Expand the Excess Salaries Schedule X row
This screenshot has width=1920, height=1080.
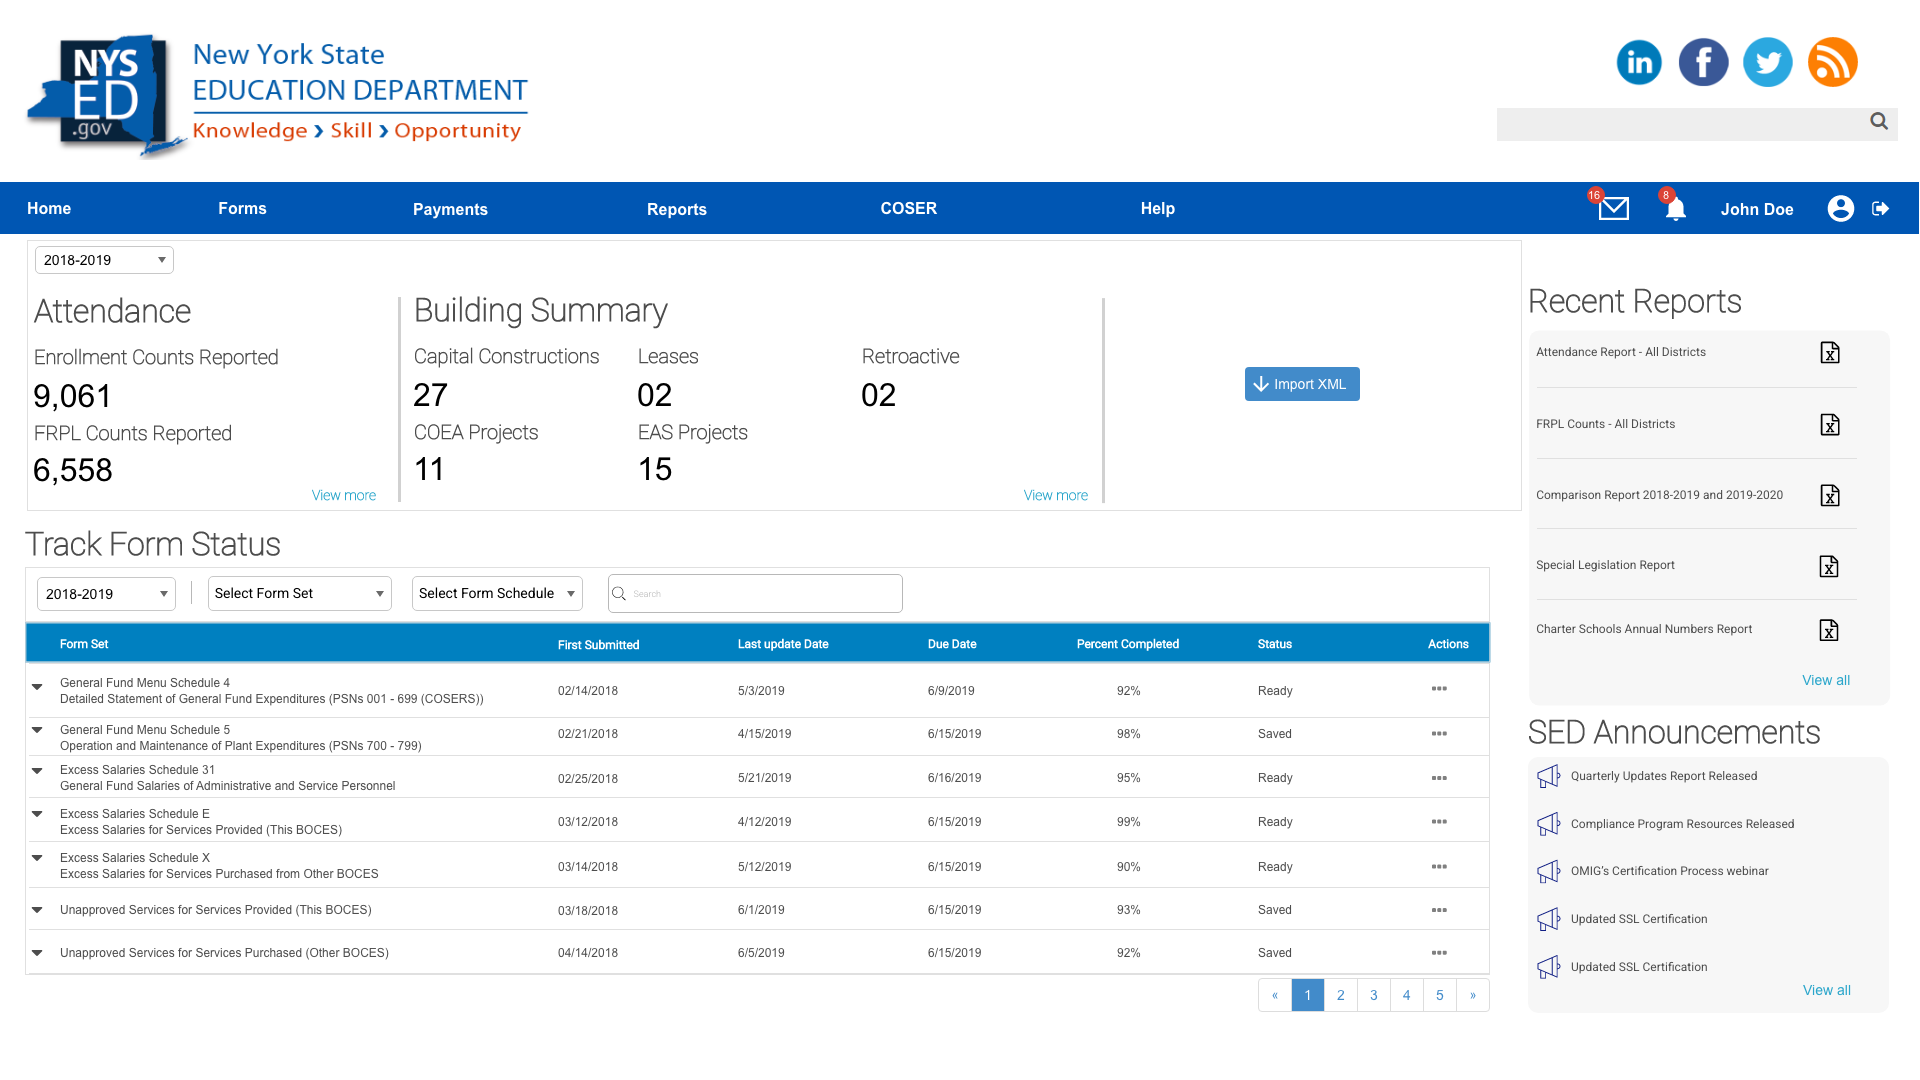click(x=37, y=858)
